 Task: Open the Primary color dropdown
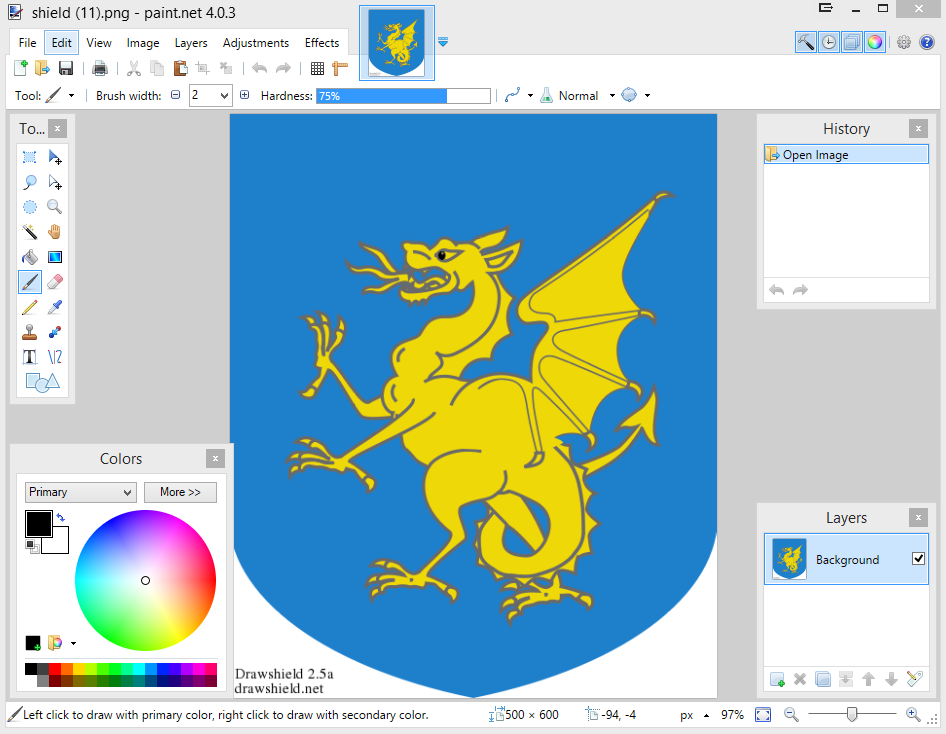pyautogui.click(x=80, y=492)
